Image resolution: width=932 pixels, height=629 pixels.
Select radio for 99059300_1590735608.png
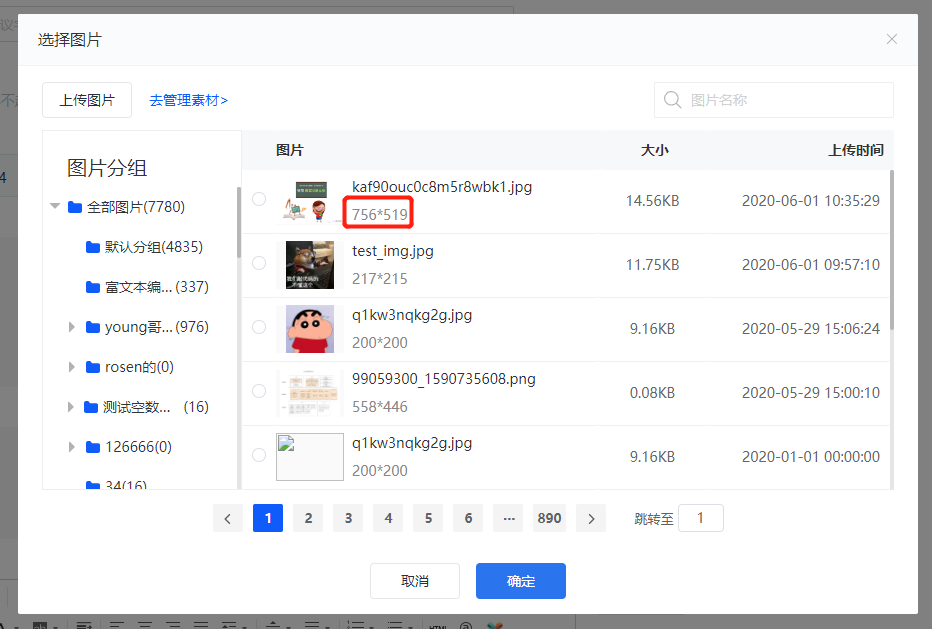259,391
